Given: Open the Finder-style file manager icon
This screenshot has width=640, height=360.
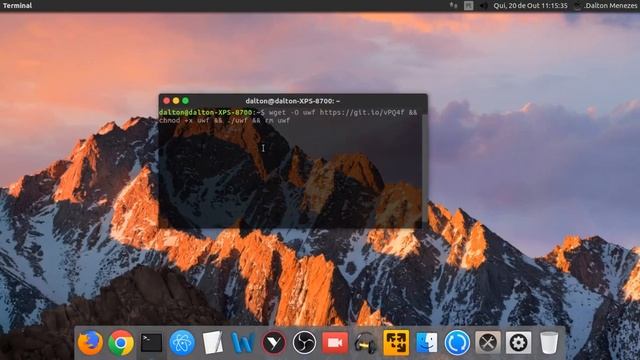Looking at the screenshot, I should click(x=427, y=342).
